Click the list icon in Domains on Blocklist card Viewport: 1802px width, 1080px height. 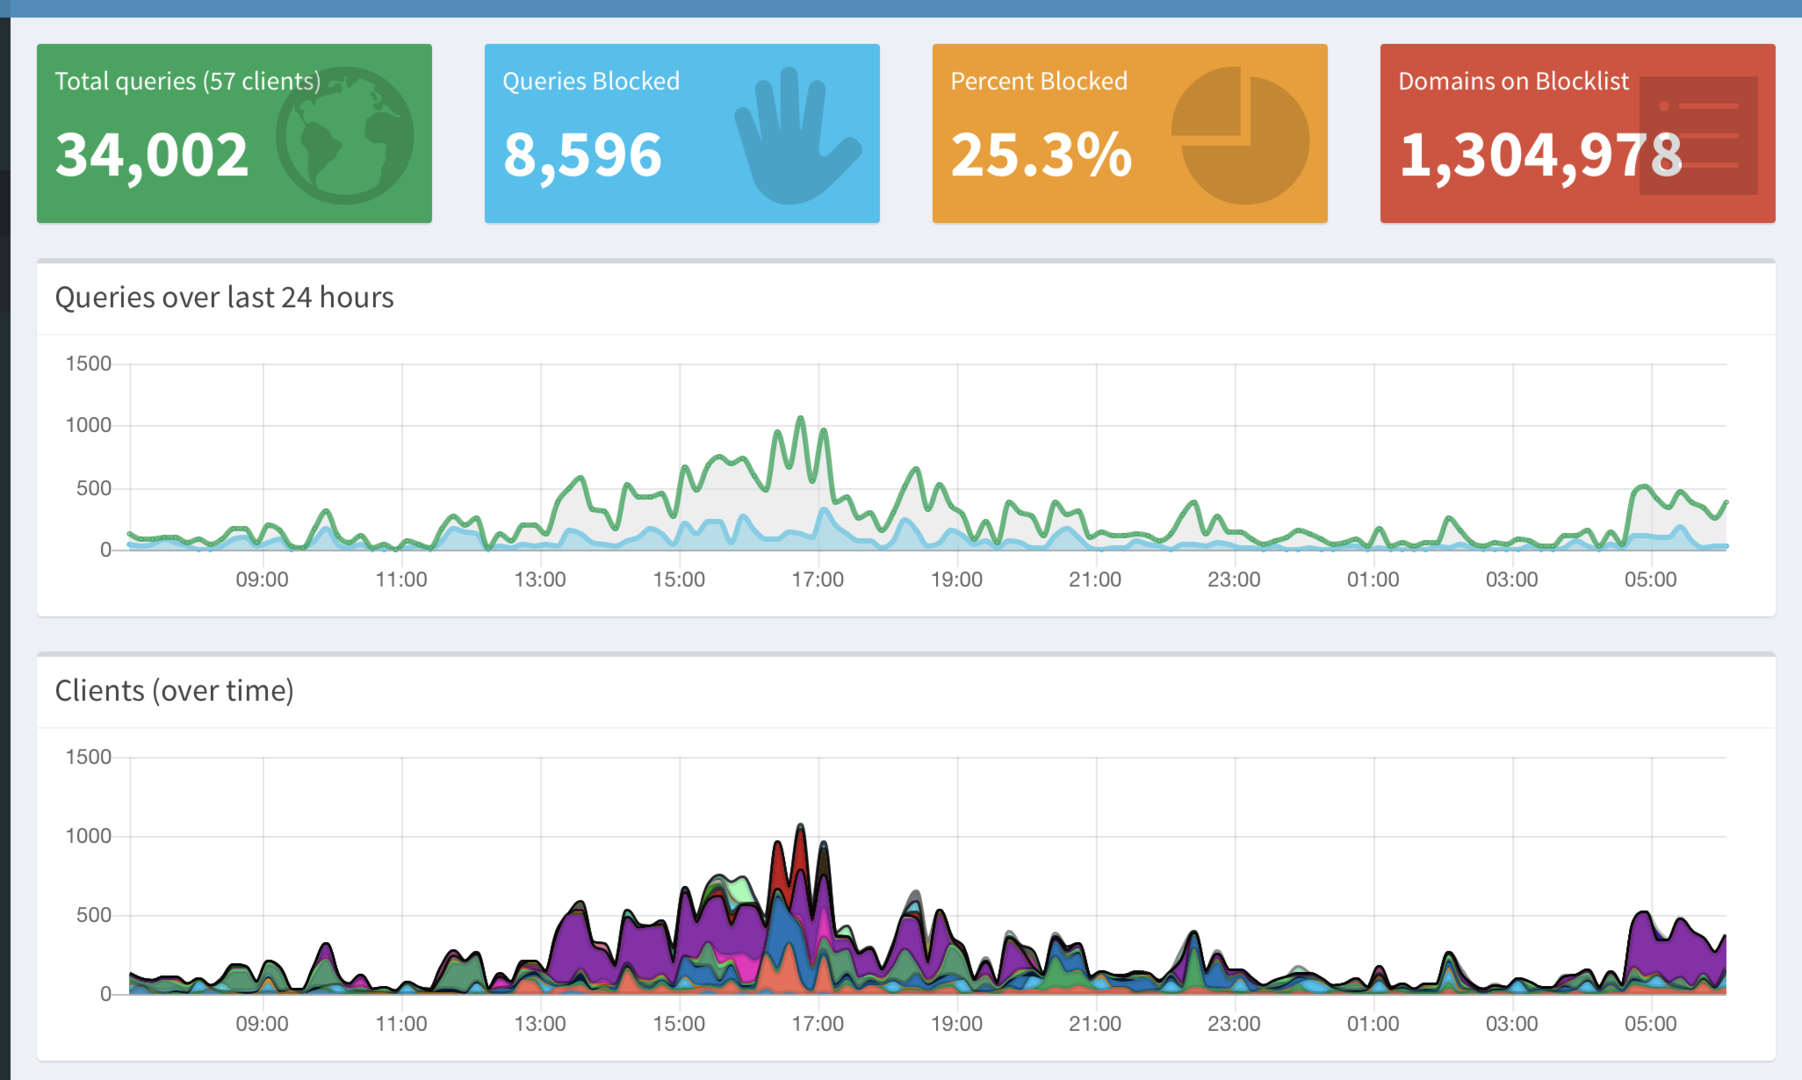[1699, 135]
